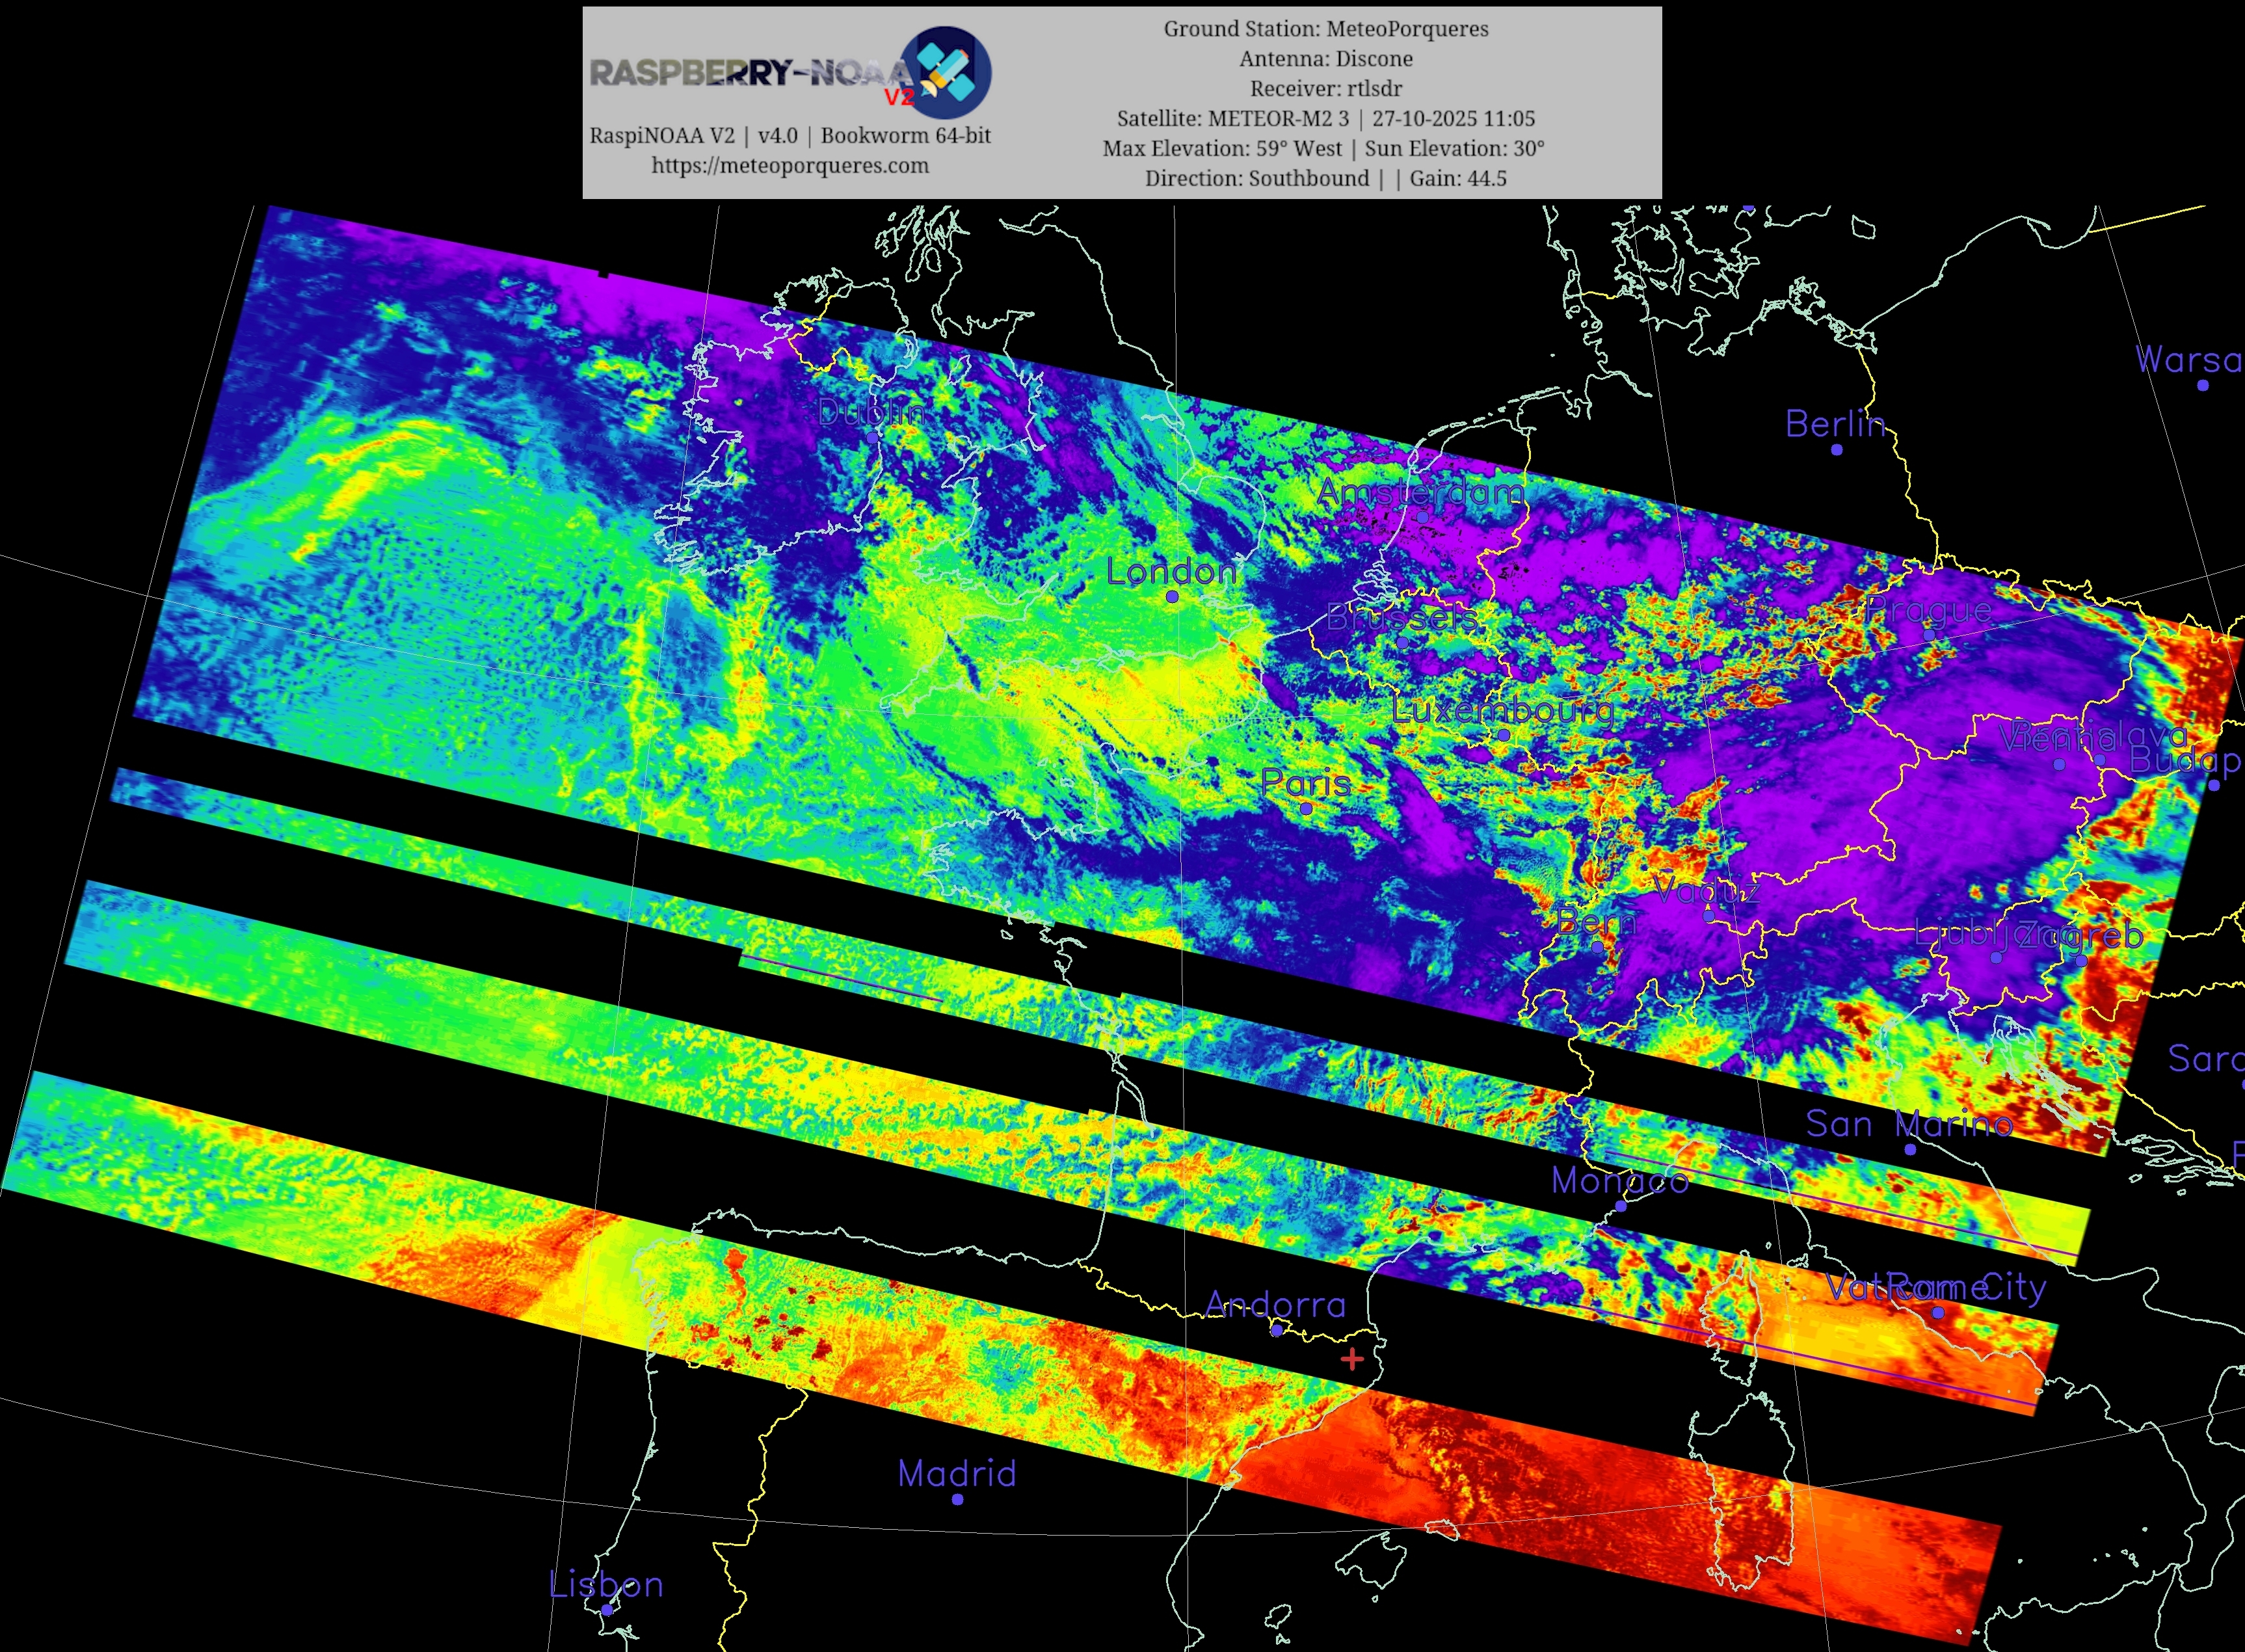
Task: Click the San Marino map label
Action: [1909, 1124]
